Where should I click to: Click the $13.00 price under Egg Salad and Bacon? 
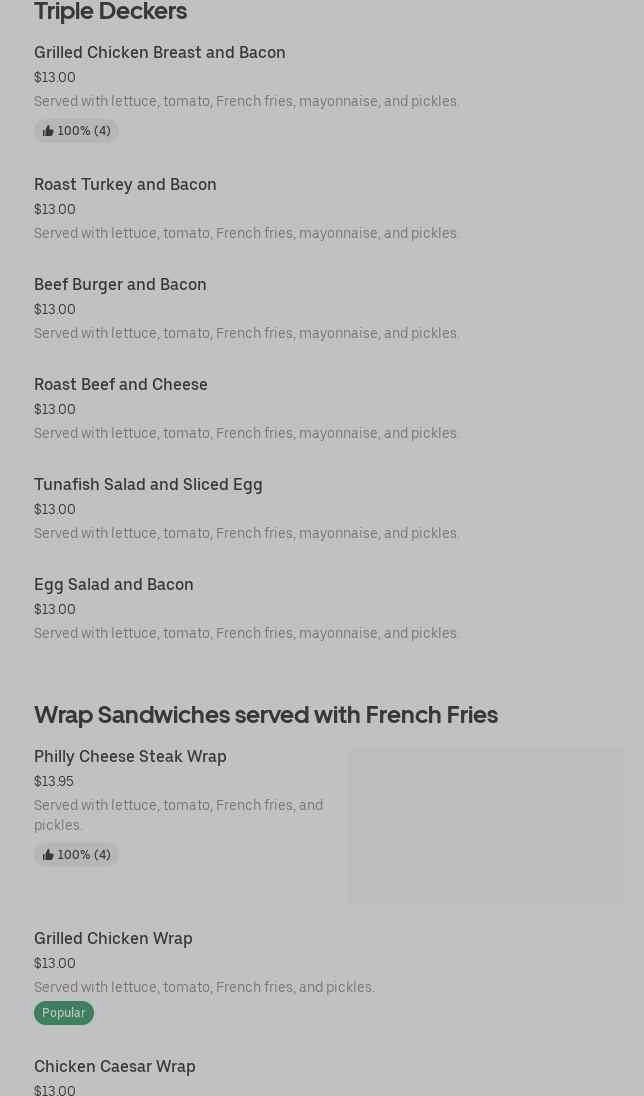click(55, 609)
